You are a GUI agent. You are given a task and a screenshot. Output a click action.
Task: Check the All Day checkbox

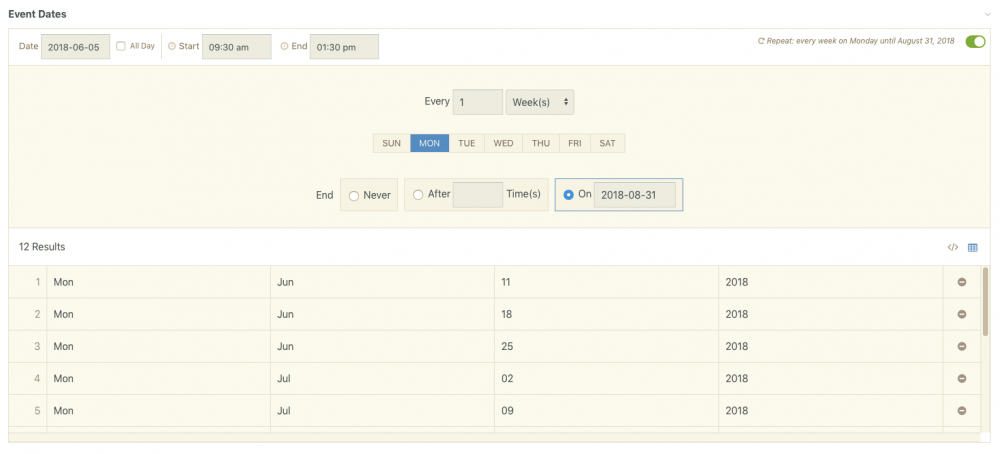[121, 46]
